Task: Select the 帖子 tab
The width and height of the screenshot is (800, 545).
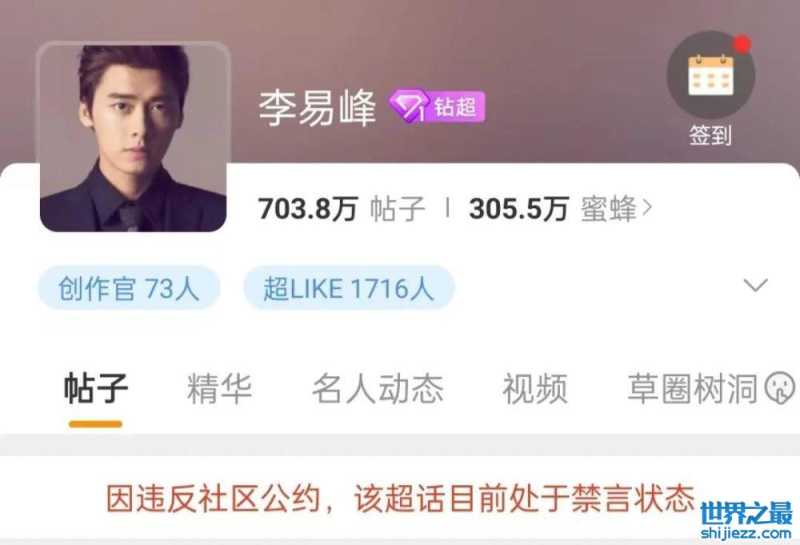Action: pos(95,389)
